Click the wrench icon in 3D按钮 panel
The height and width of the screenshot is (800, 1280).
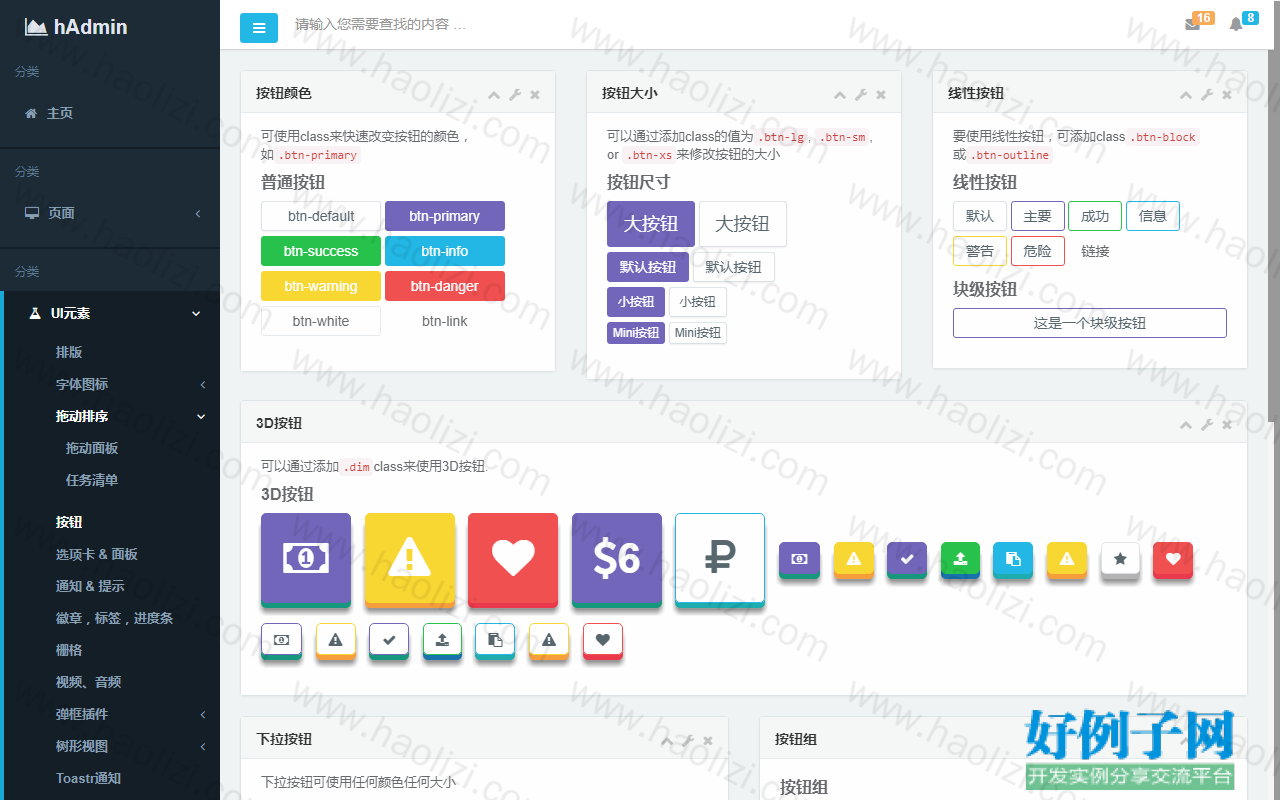[1207, 424]
